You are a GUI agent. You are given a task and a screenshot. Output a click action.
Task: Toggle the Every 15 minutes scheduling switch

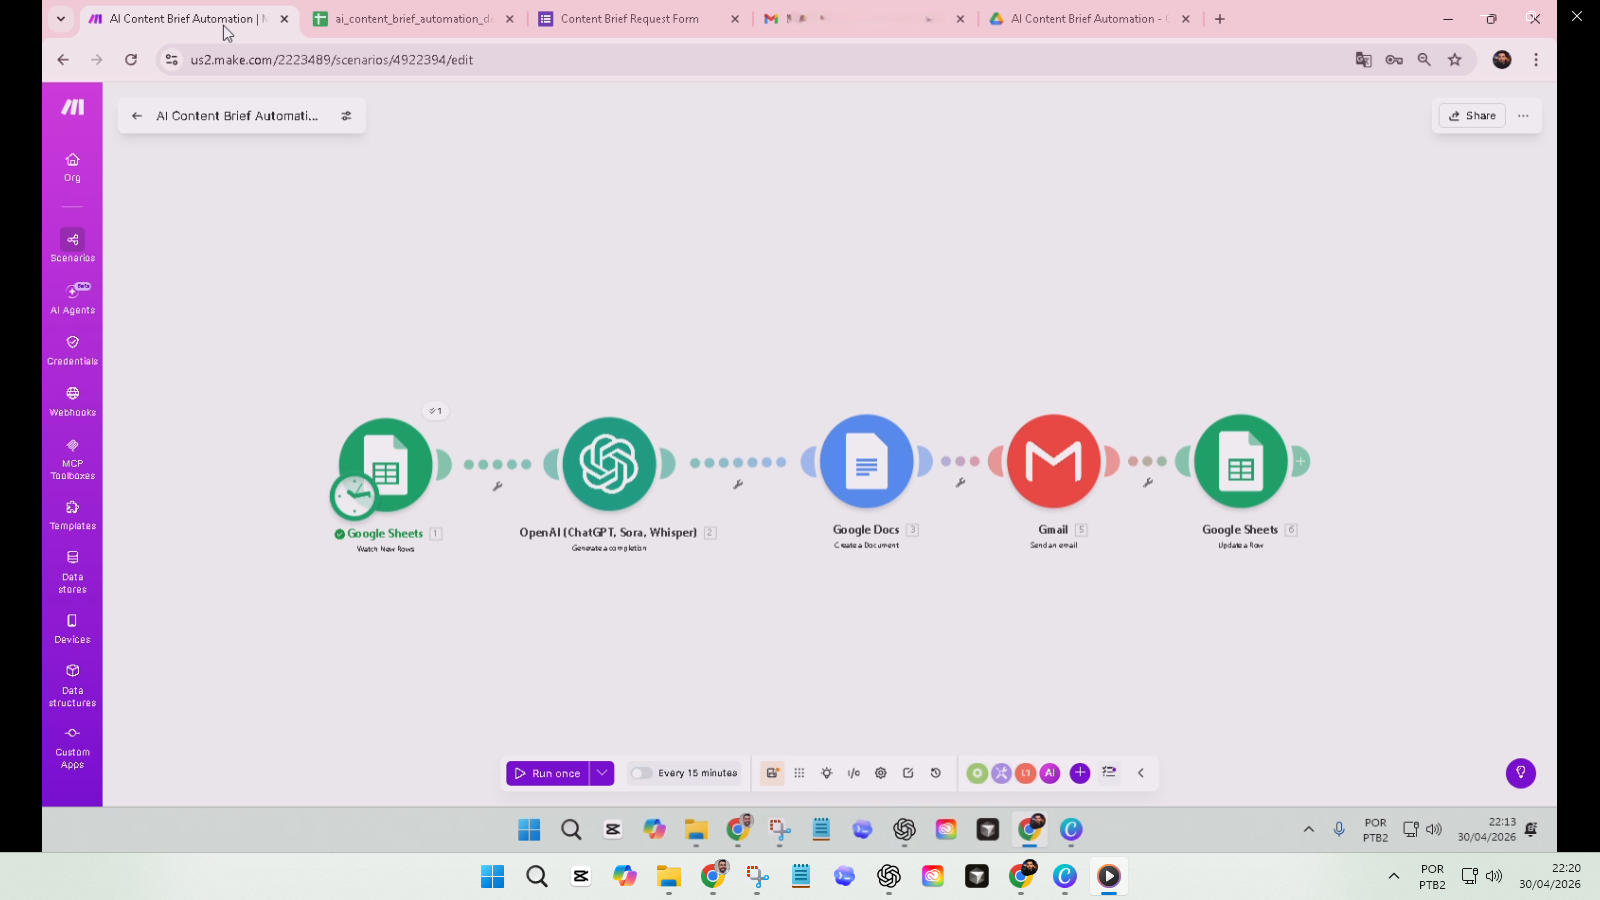pos(641,773)
